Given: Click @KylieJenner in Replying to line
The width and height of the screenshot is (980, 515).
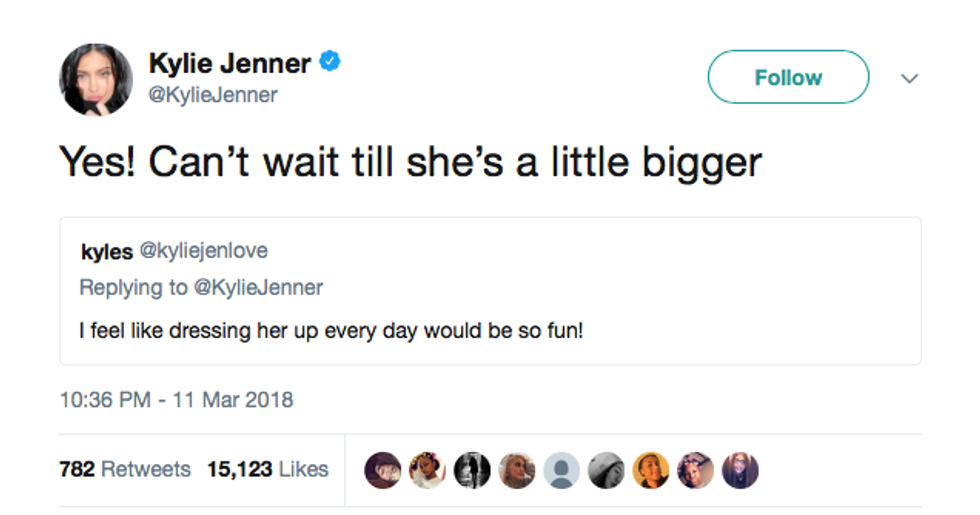Looking at the screenshot, I should click(258, 287).
